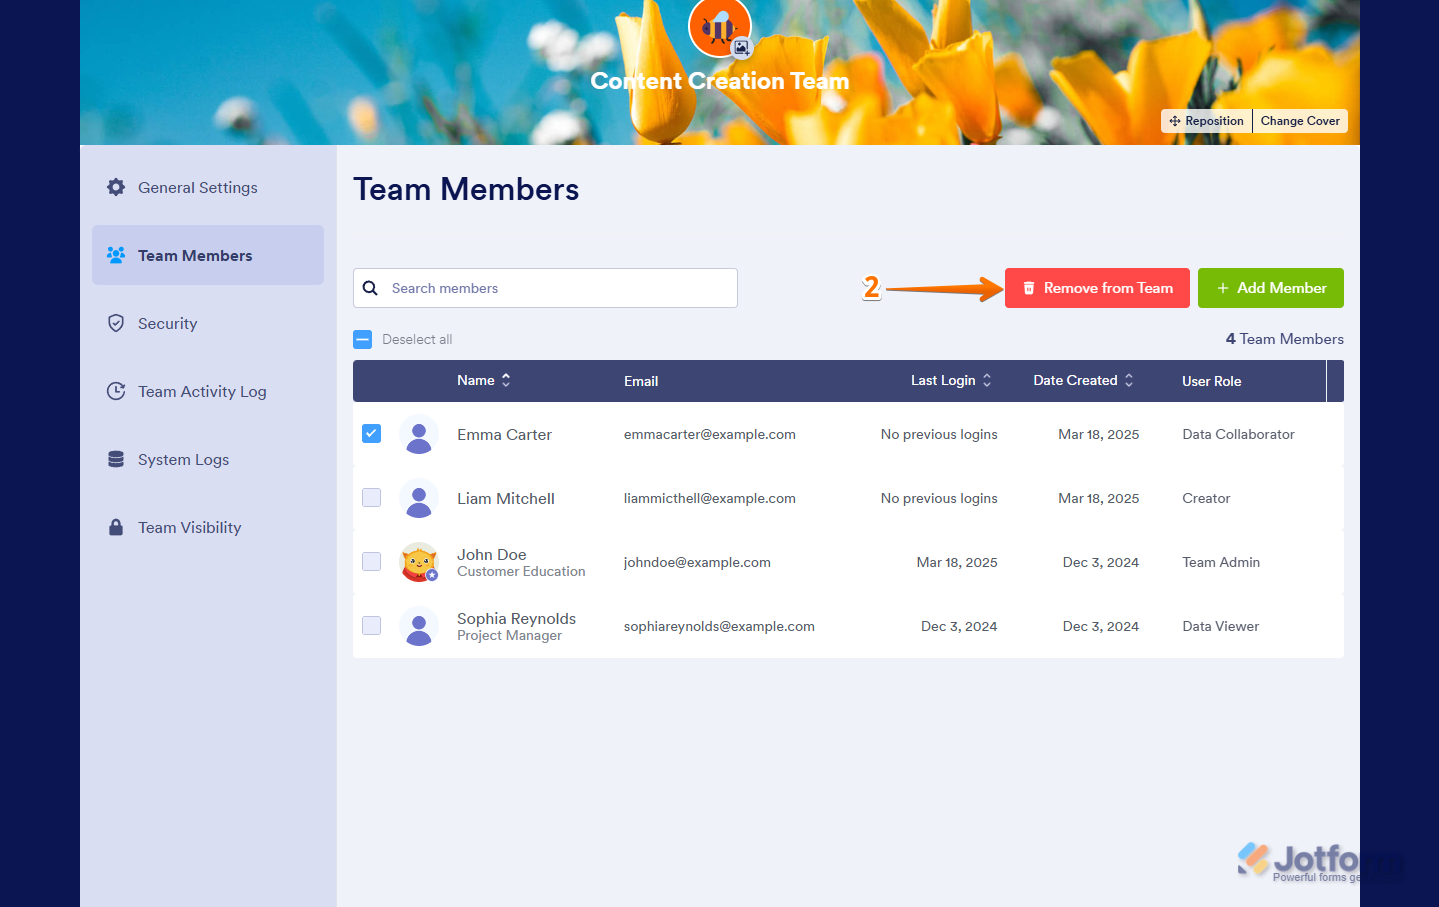Click John Doe's cat avatar
1439x907 pixels.
click(419, 562)
